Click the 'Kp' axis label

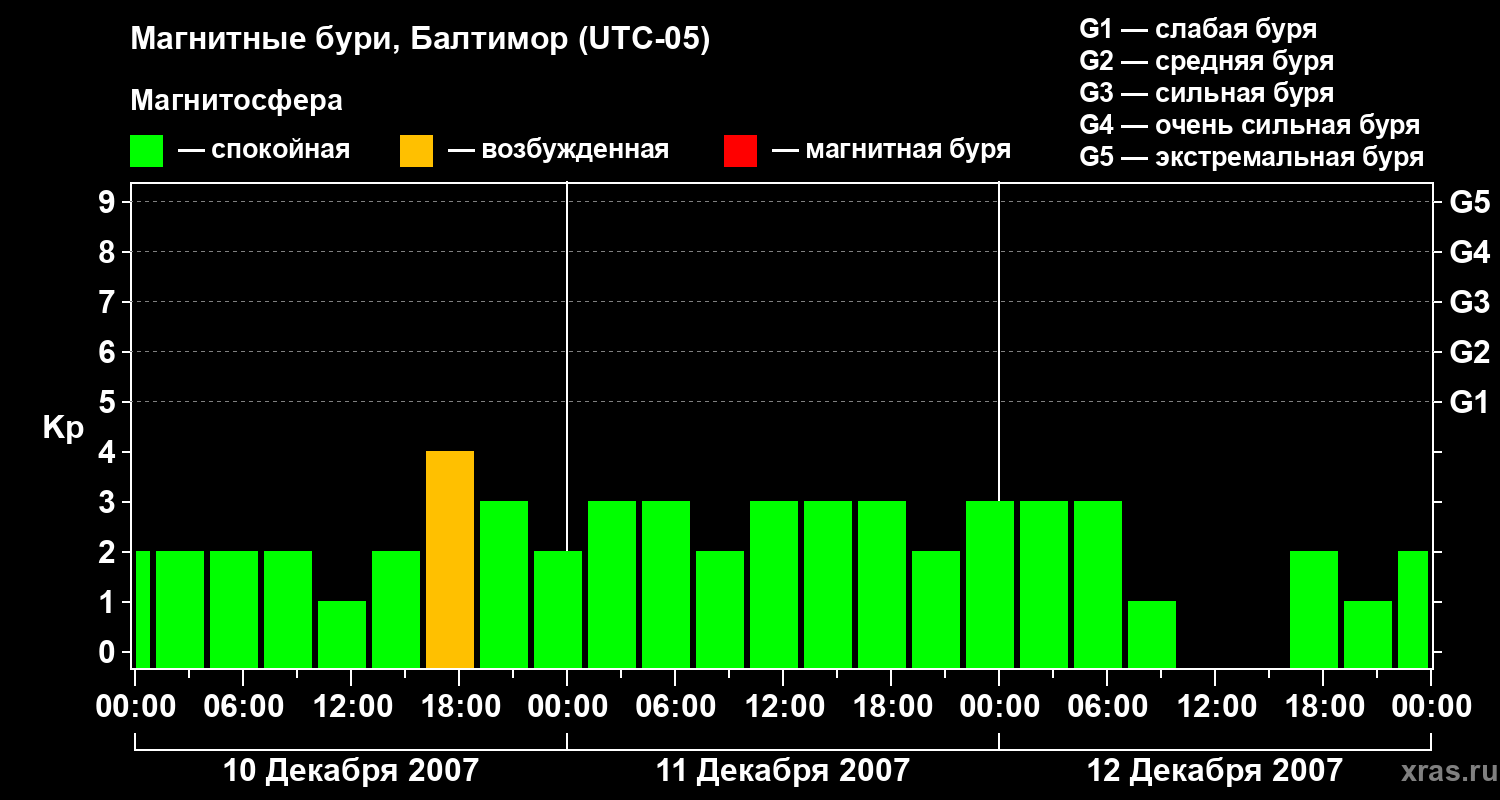click(63, 429)
